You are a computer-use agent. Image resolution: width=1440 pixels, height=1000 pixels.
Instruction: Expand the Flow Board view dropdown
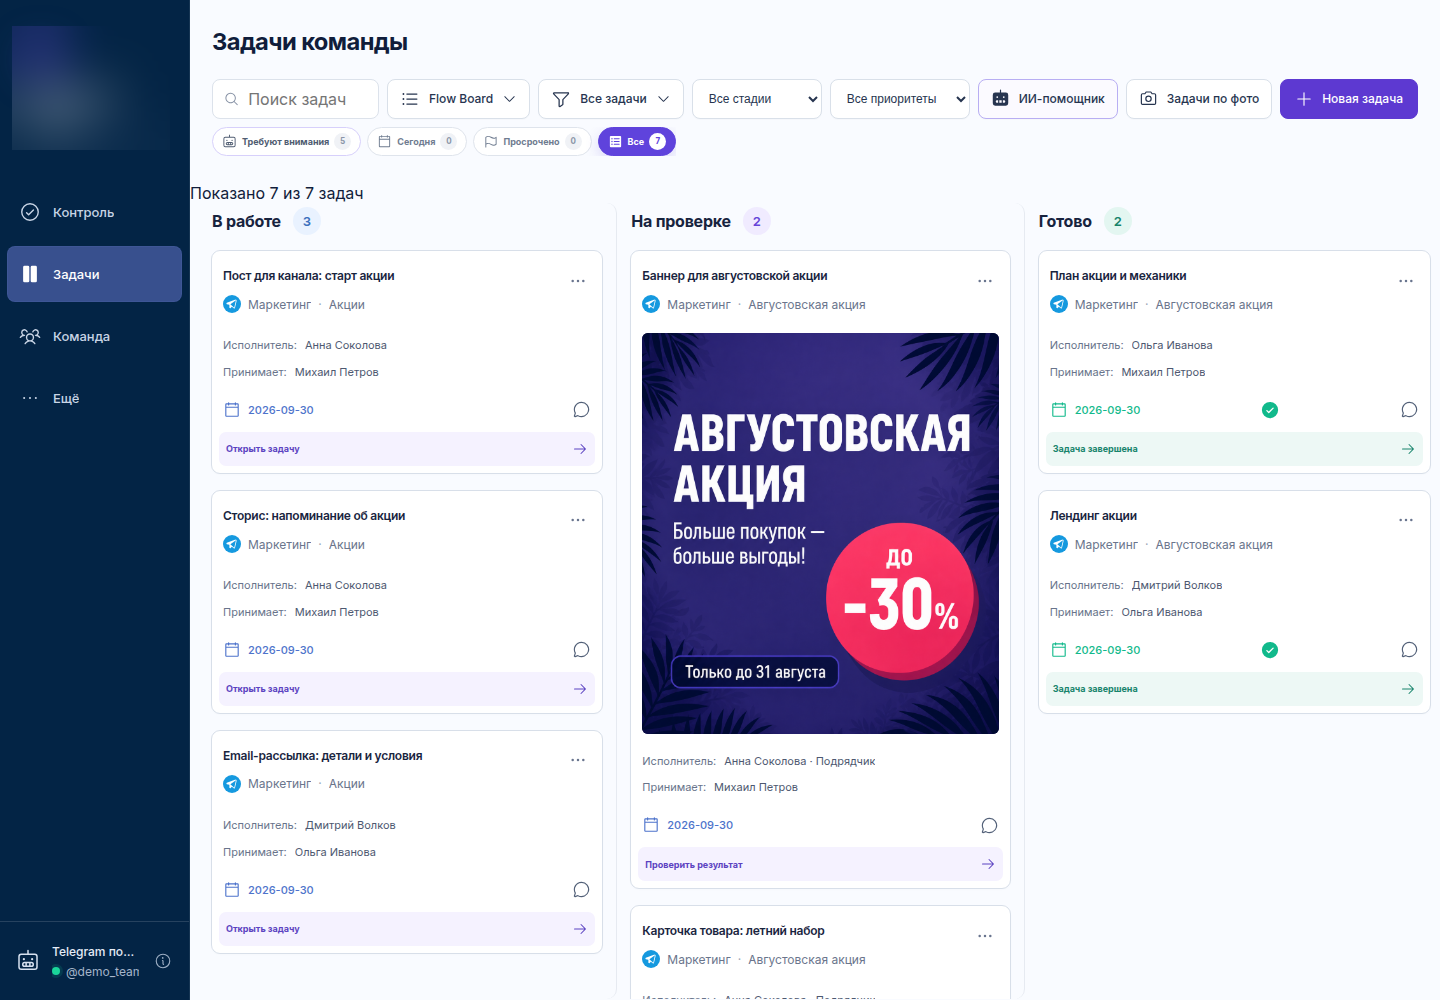pos(458,99)
